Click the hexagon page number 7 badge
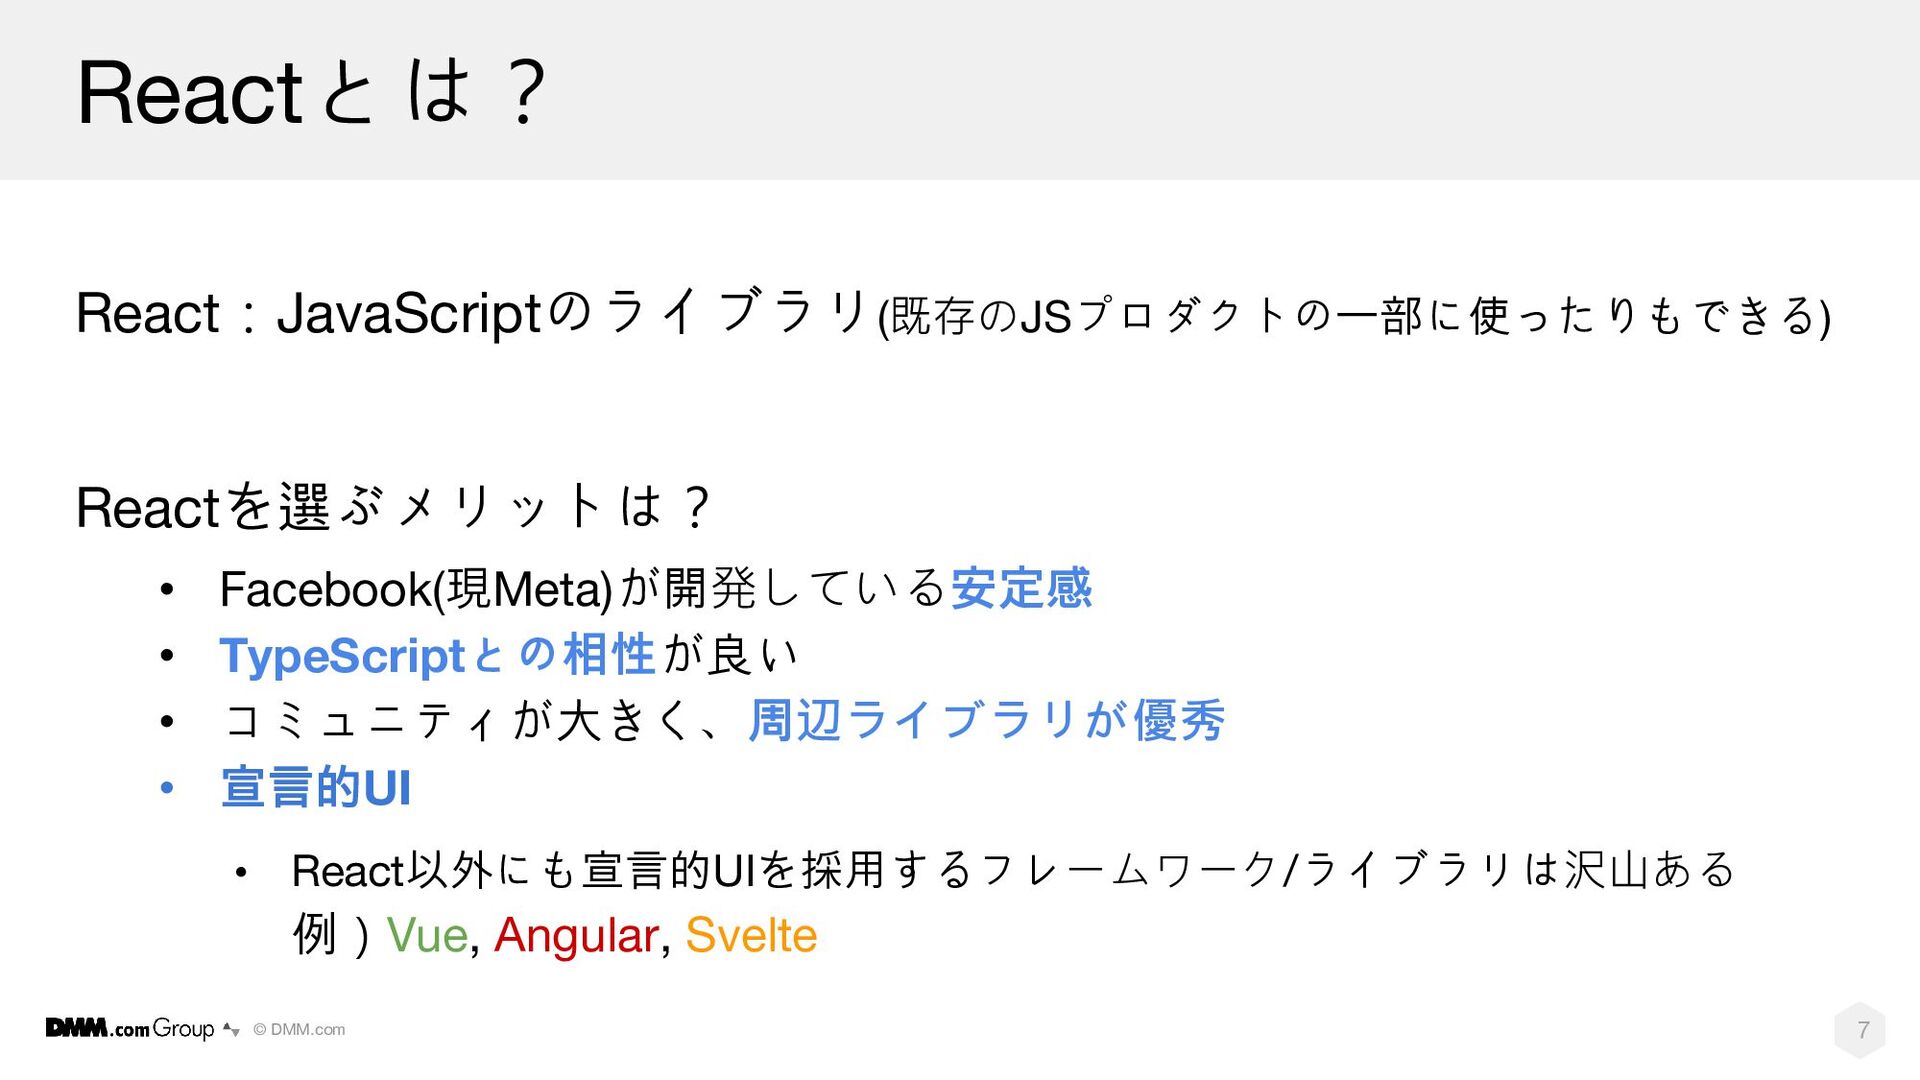 [x=1861, y=1029]
